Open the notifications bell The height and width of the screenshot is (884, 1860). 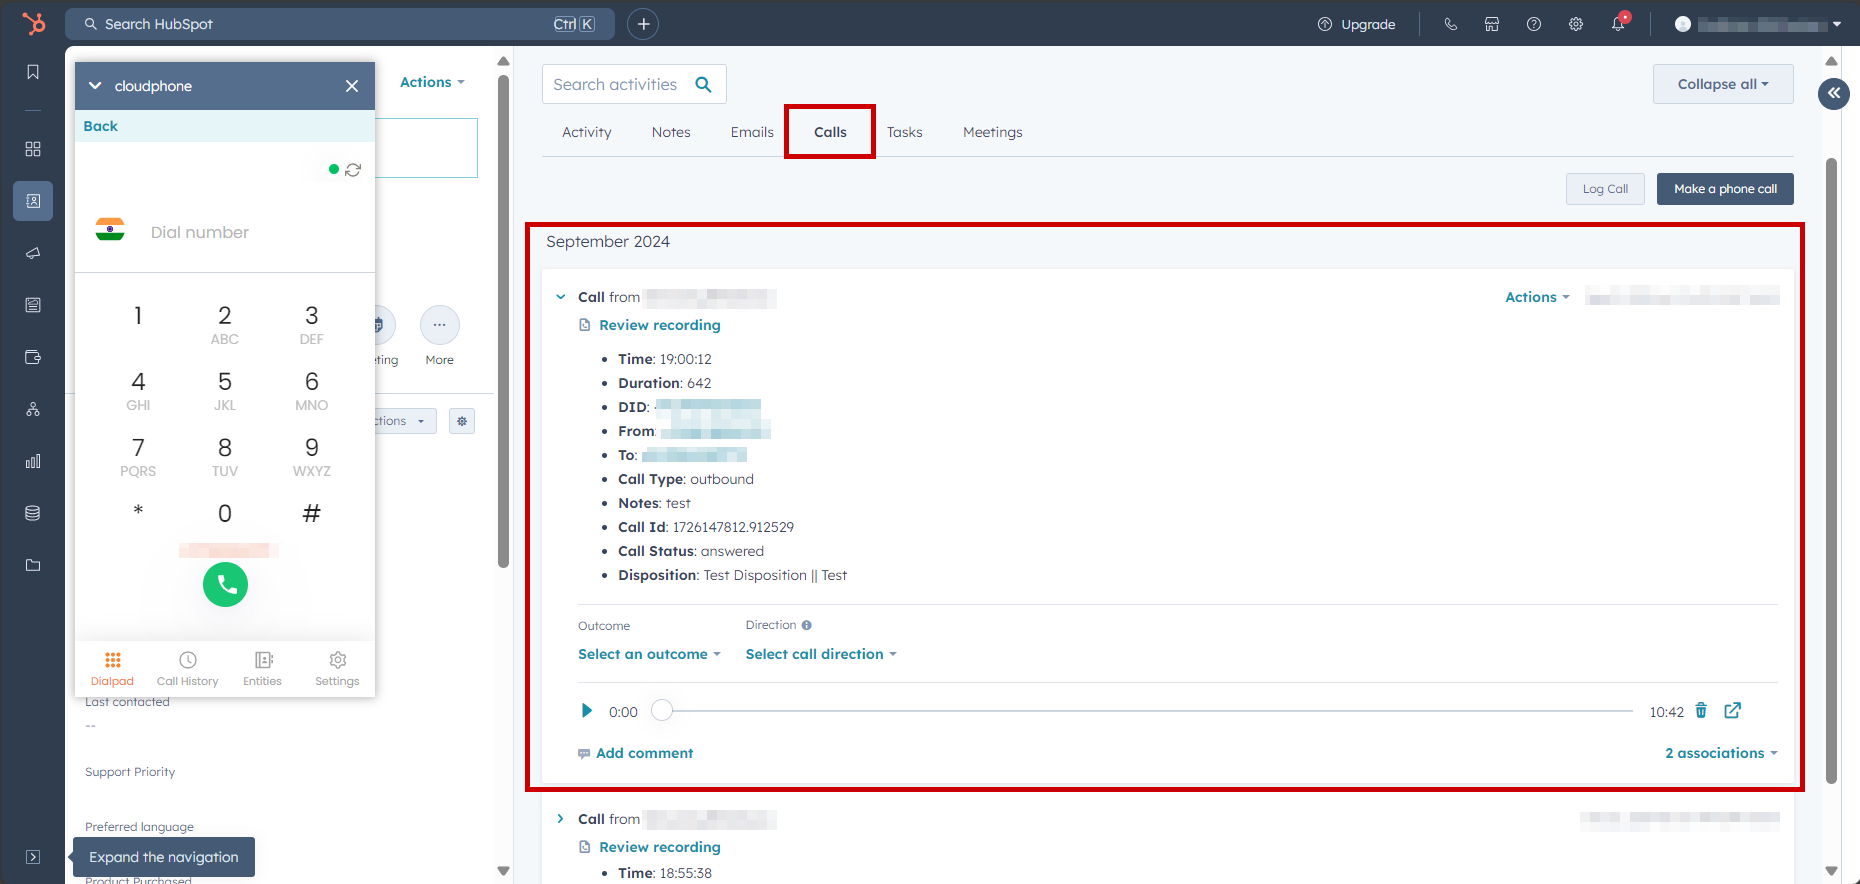(1618, 24)
